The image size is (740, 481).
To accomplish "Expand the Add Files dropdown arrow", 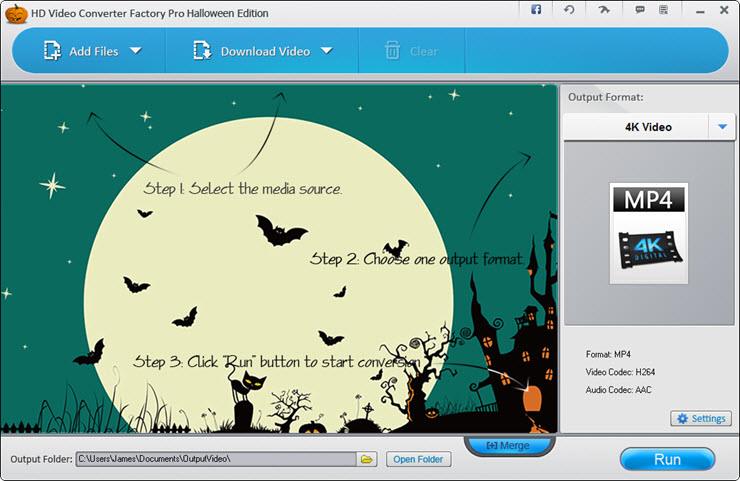I will (136, 51).
